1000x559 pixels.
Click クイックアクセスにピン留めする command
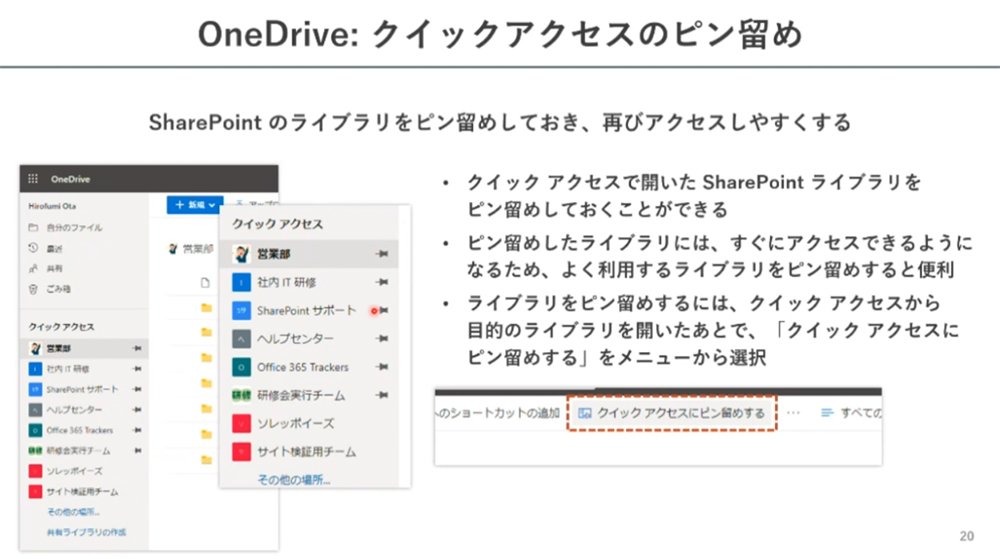point(672,413)
